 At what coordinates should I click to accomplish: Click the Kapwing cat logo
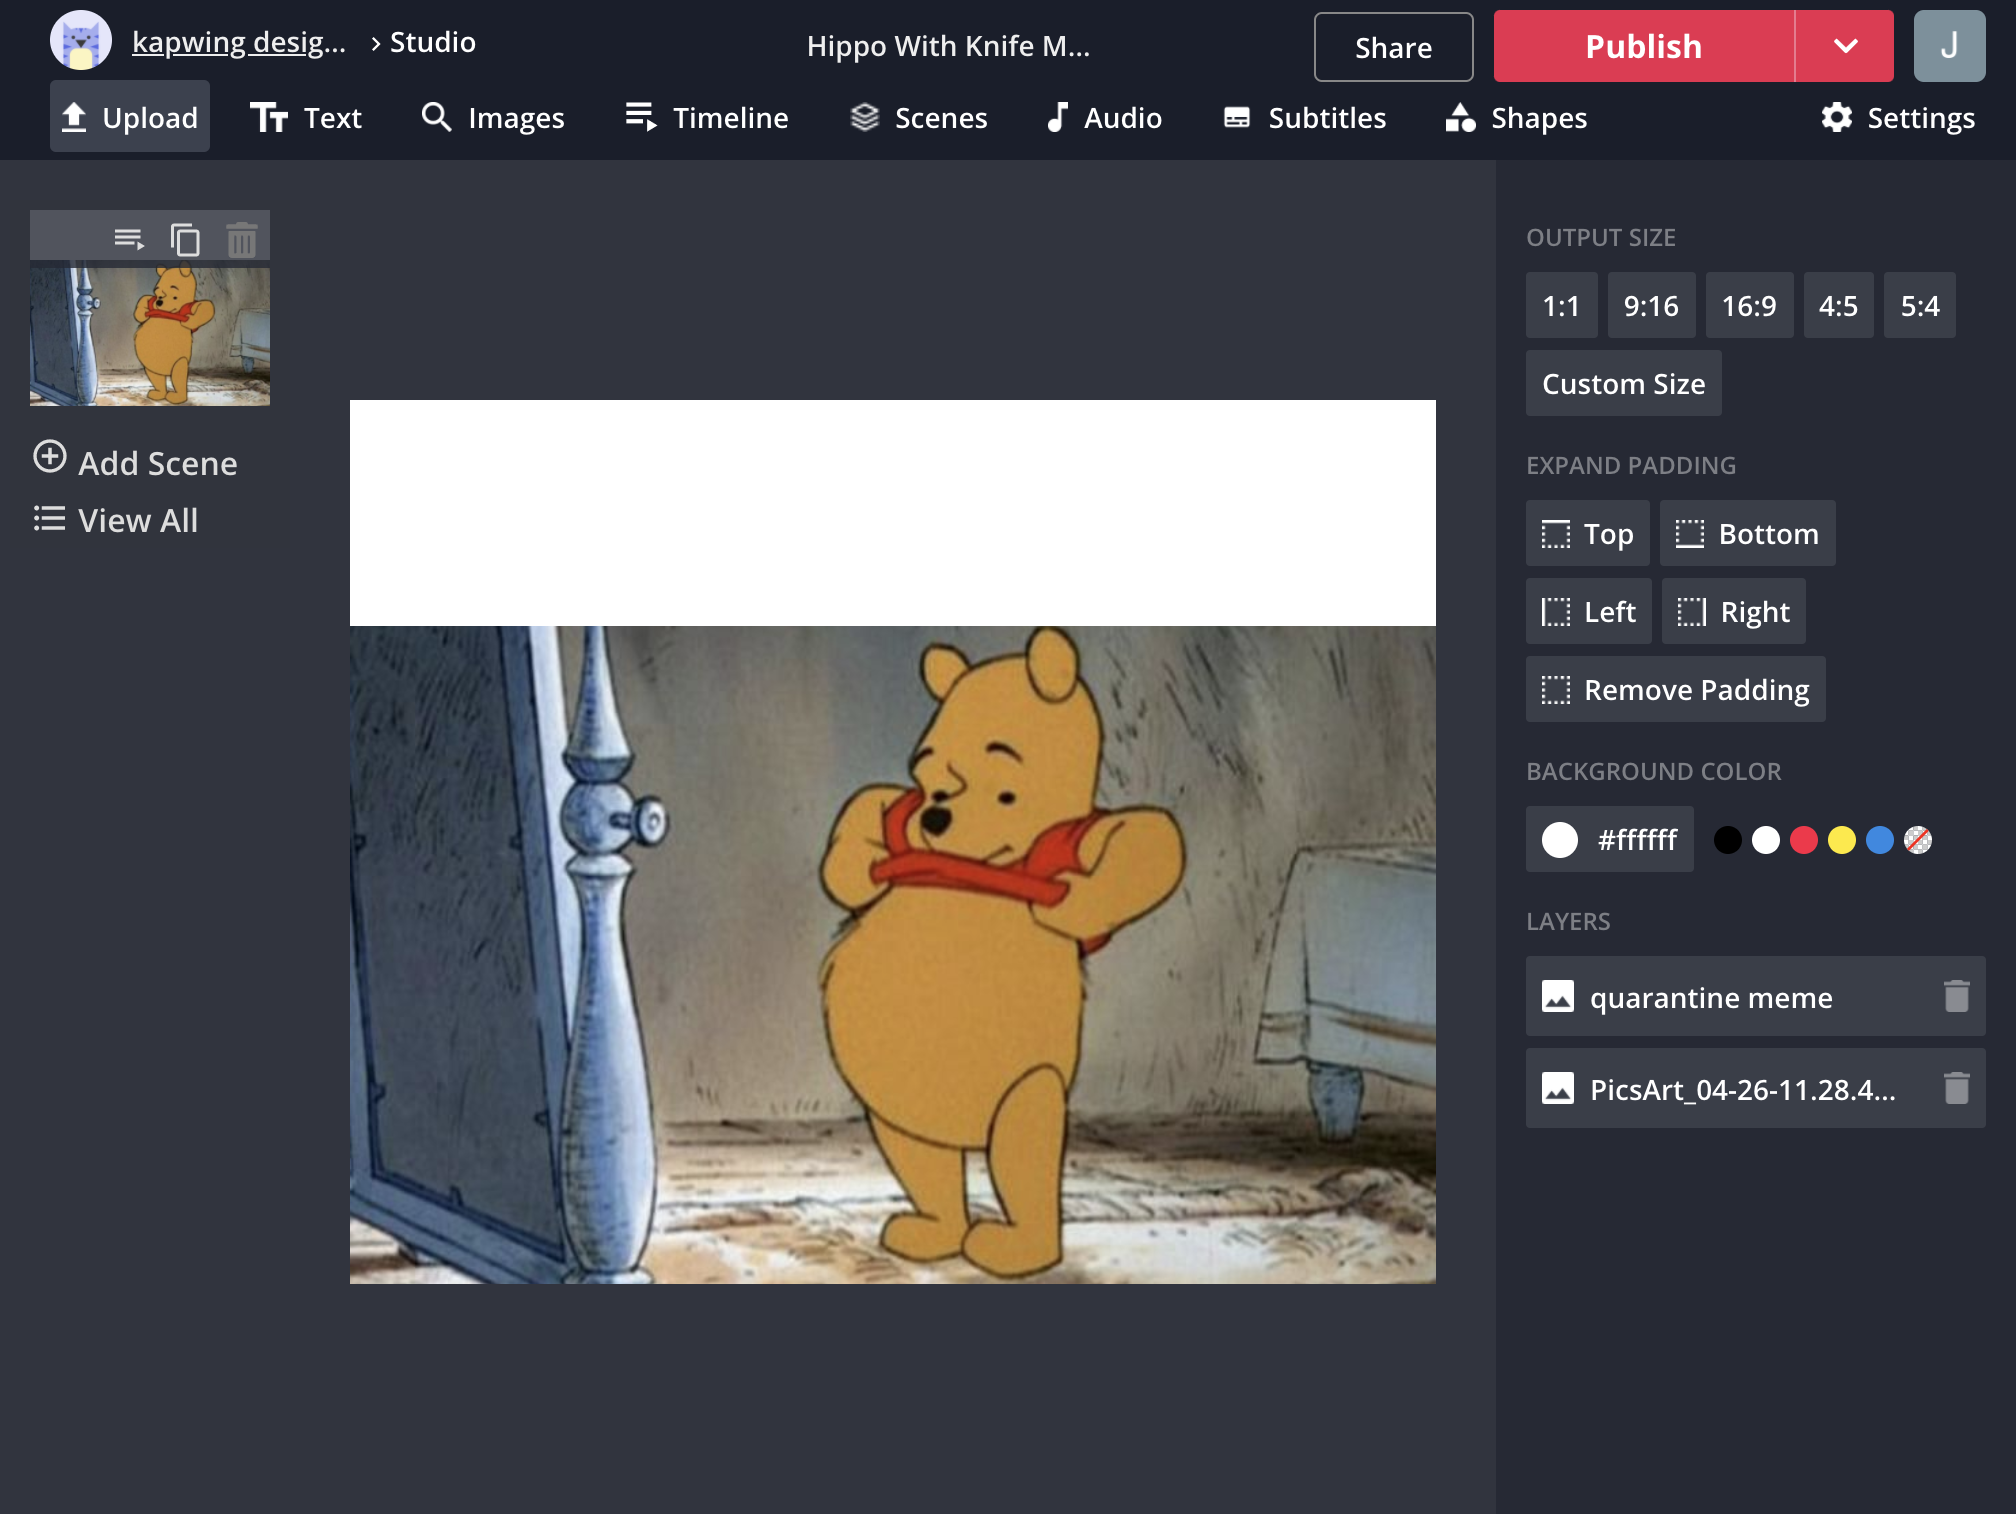[81, 42]
